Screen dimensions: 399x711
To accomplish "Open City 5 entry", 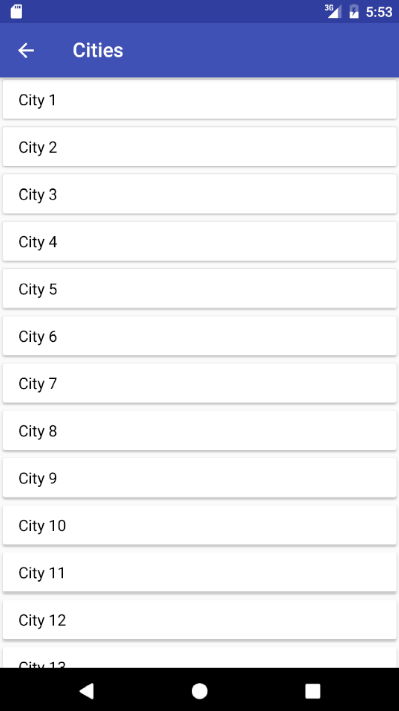I will pos(200,289).
